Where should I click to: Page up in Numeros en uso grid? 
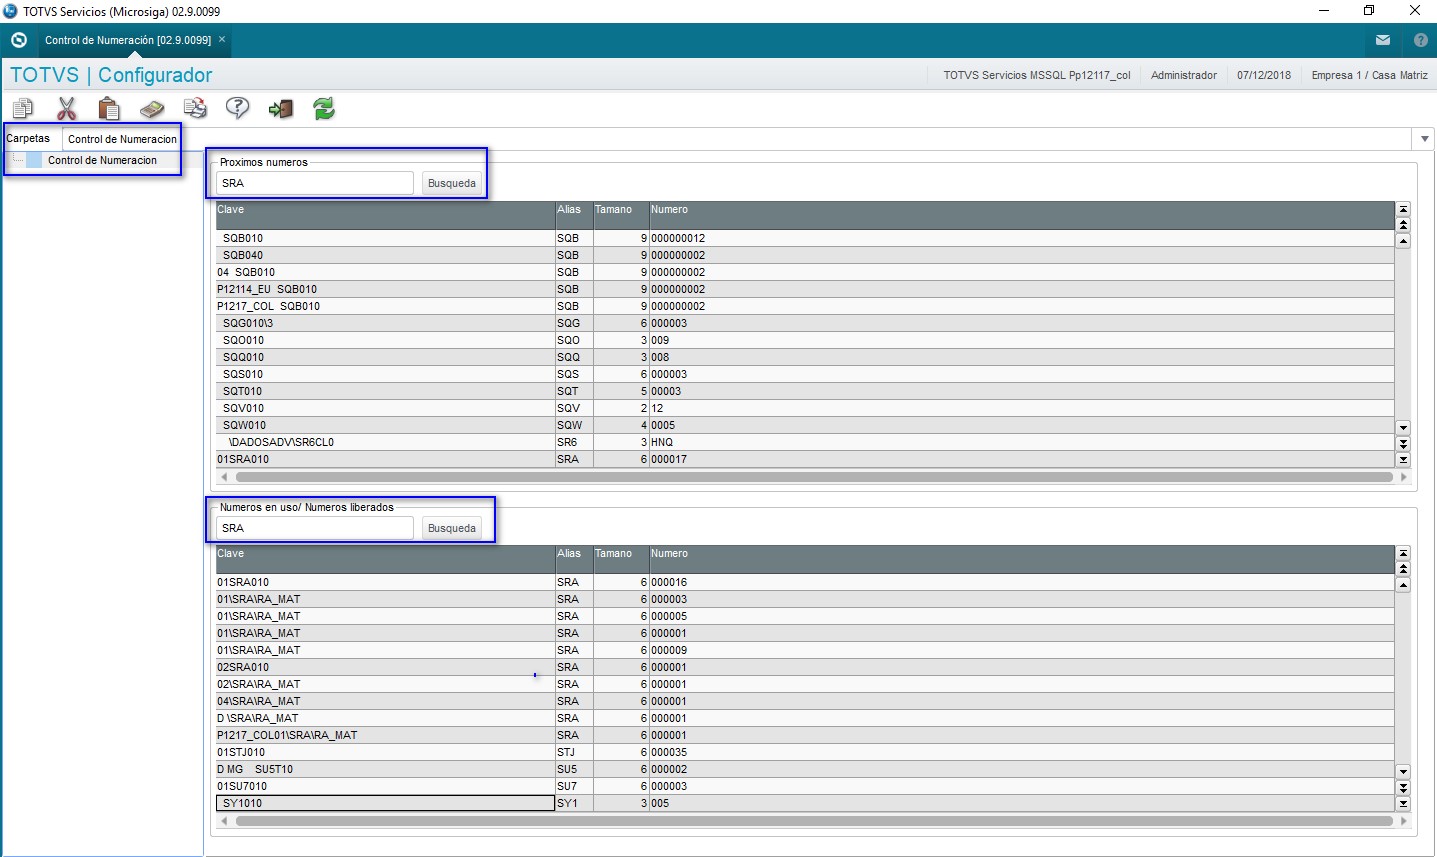[1403, 569]
